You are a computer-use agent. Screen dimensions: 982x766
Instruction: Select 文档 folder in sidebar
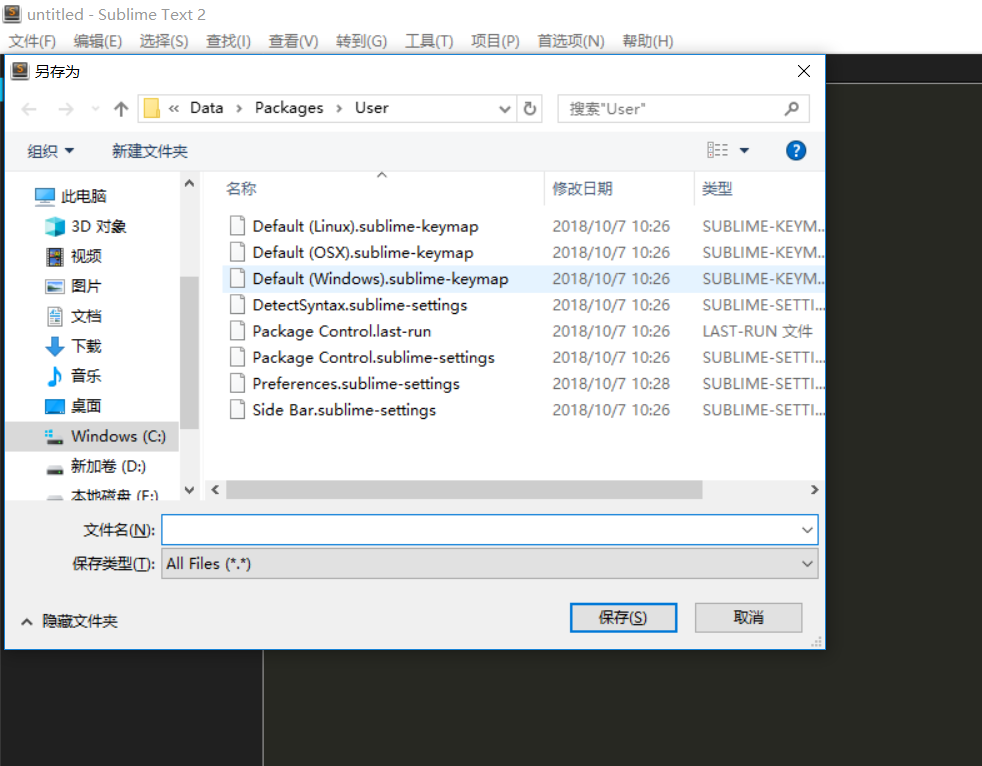(86, 316)
